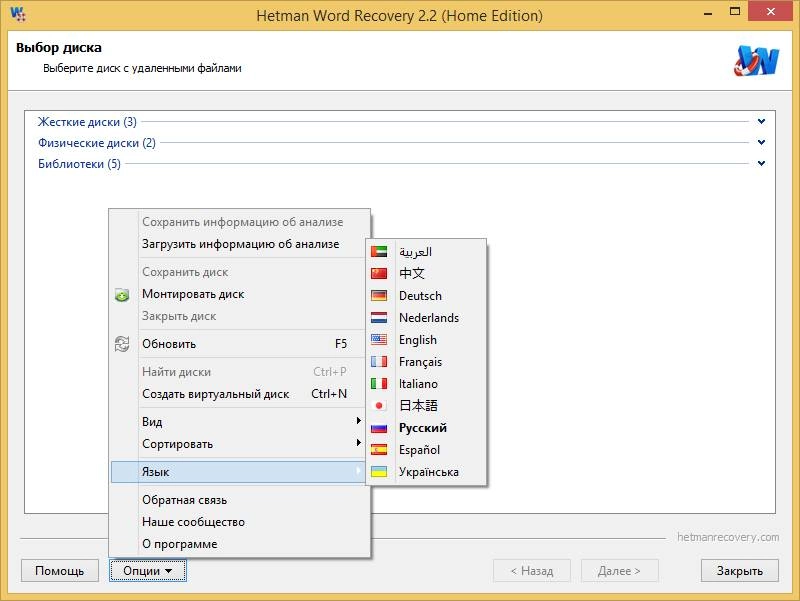Choose Обновить from the menu
The height and width of the screenshot is (601, 800).
click(x=238, y=344)
